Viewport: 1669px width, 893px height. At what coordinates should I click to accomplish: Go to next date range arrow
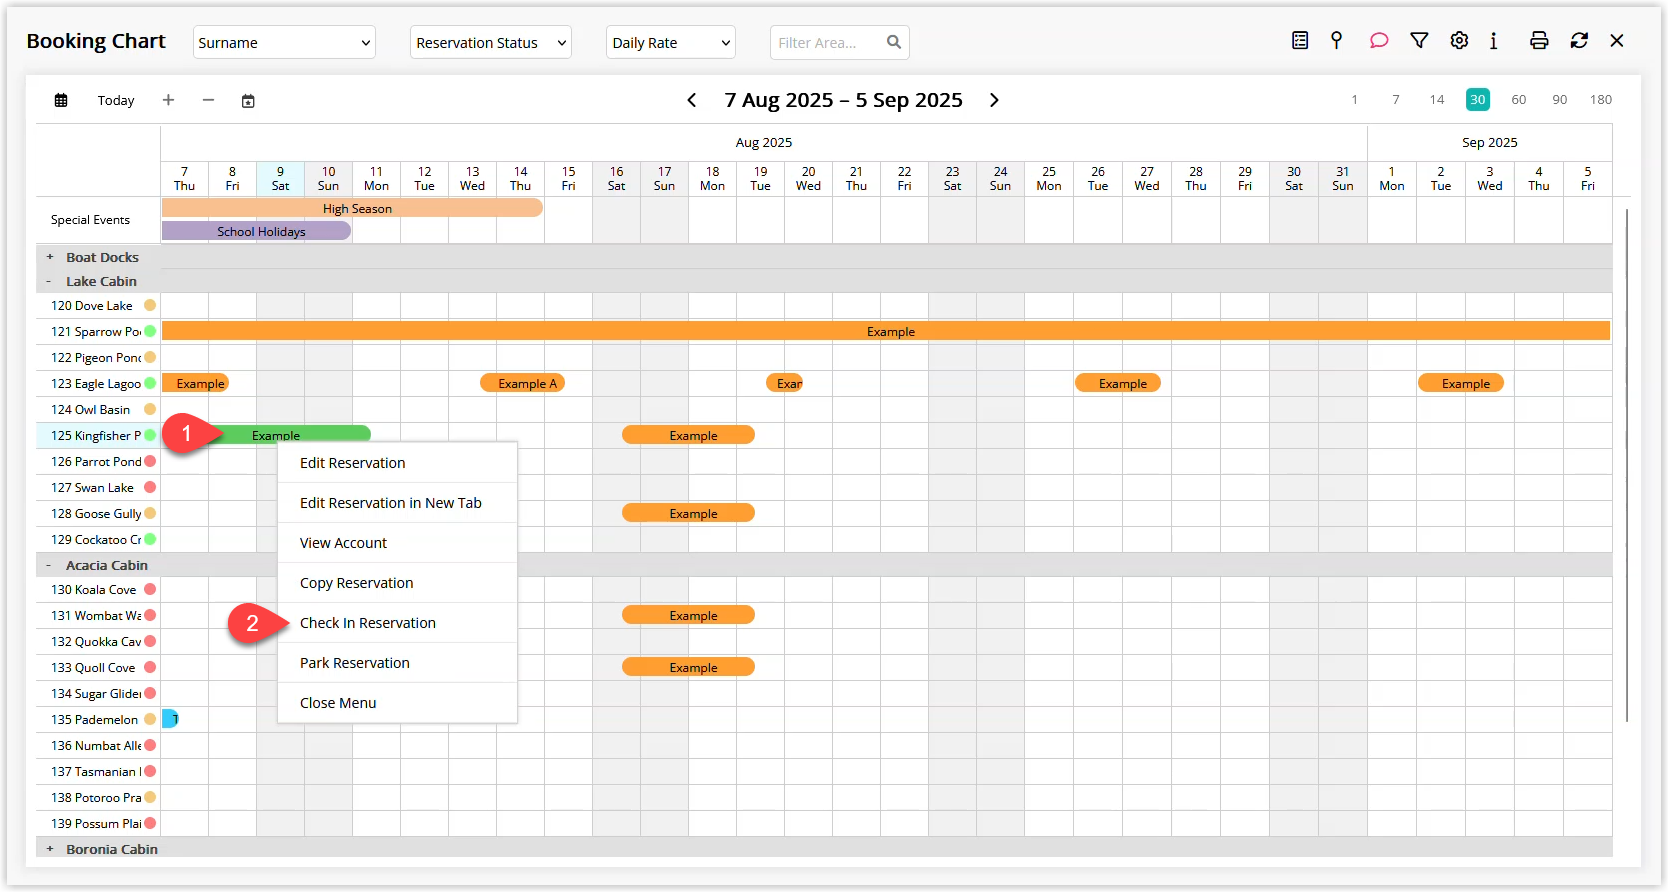(994, 100)
